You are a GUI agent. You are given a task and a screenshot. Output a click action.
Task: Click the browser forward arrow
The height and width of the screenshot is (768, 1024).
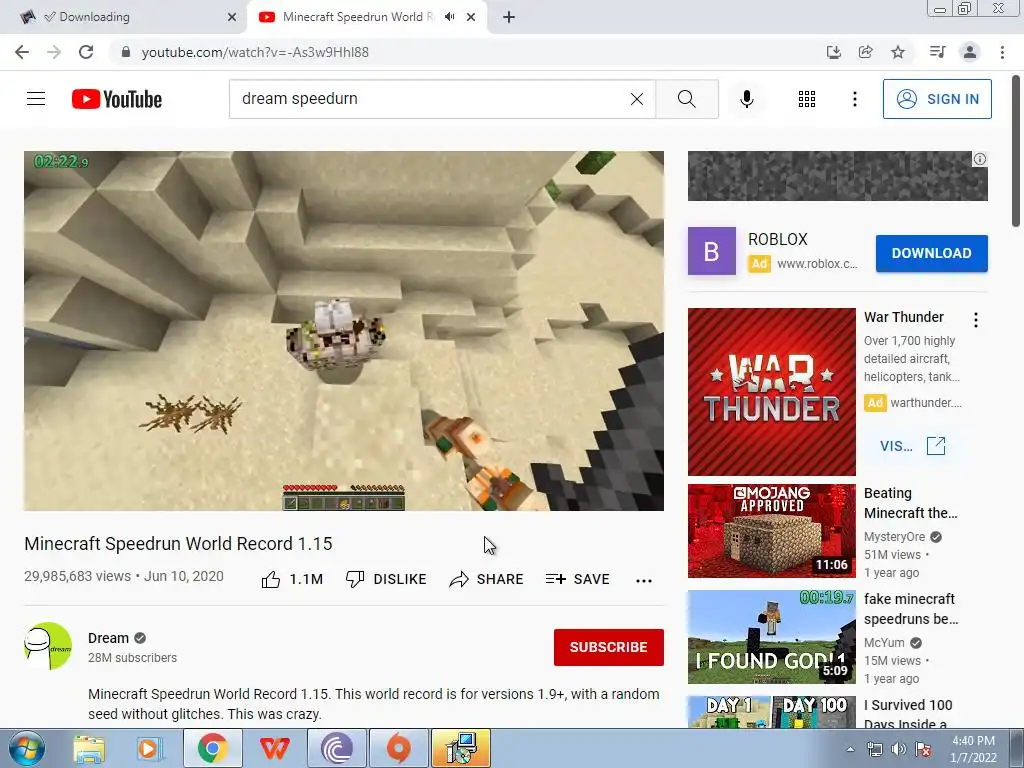click(x=54, y=52)
